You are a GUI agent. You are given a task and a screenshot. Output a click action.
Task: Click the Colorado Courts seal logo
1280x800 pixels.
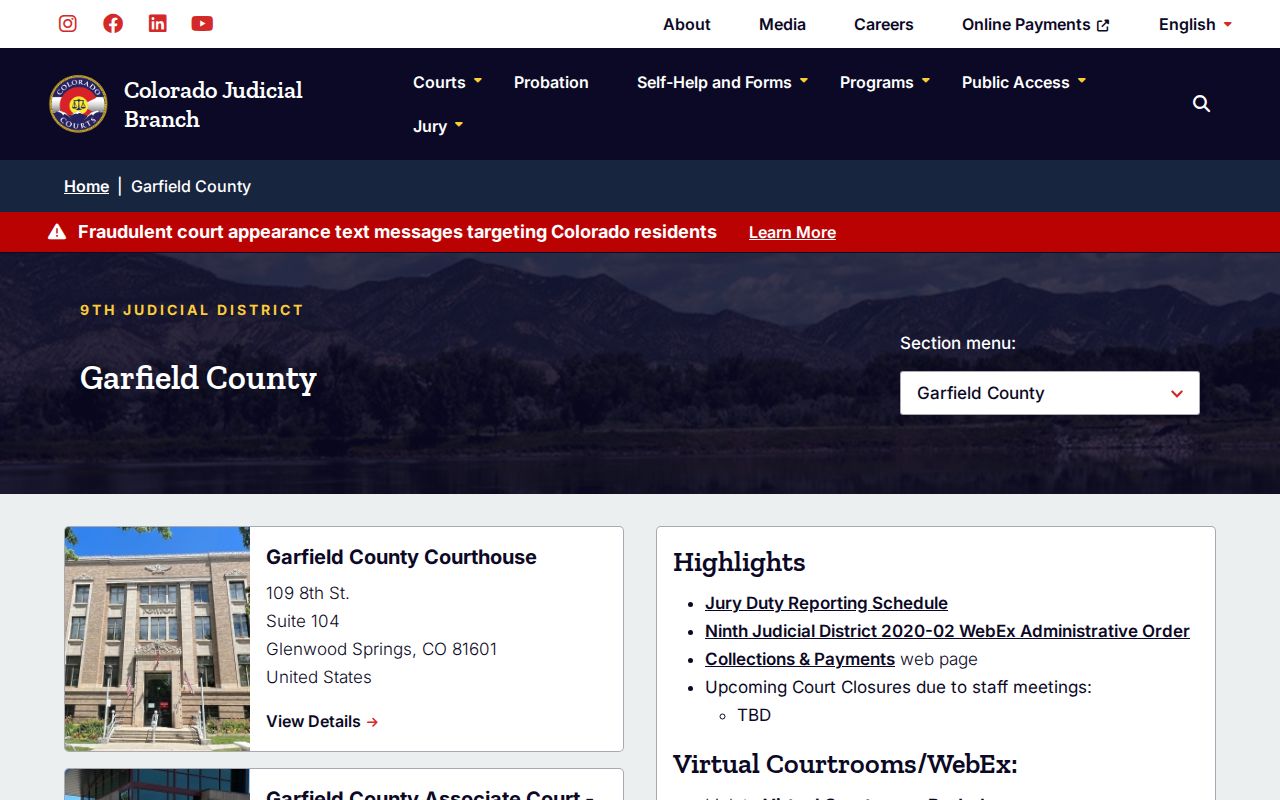78,104
